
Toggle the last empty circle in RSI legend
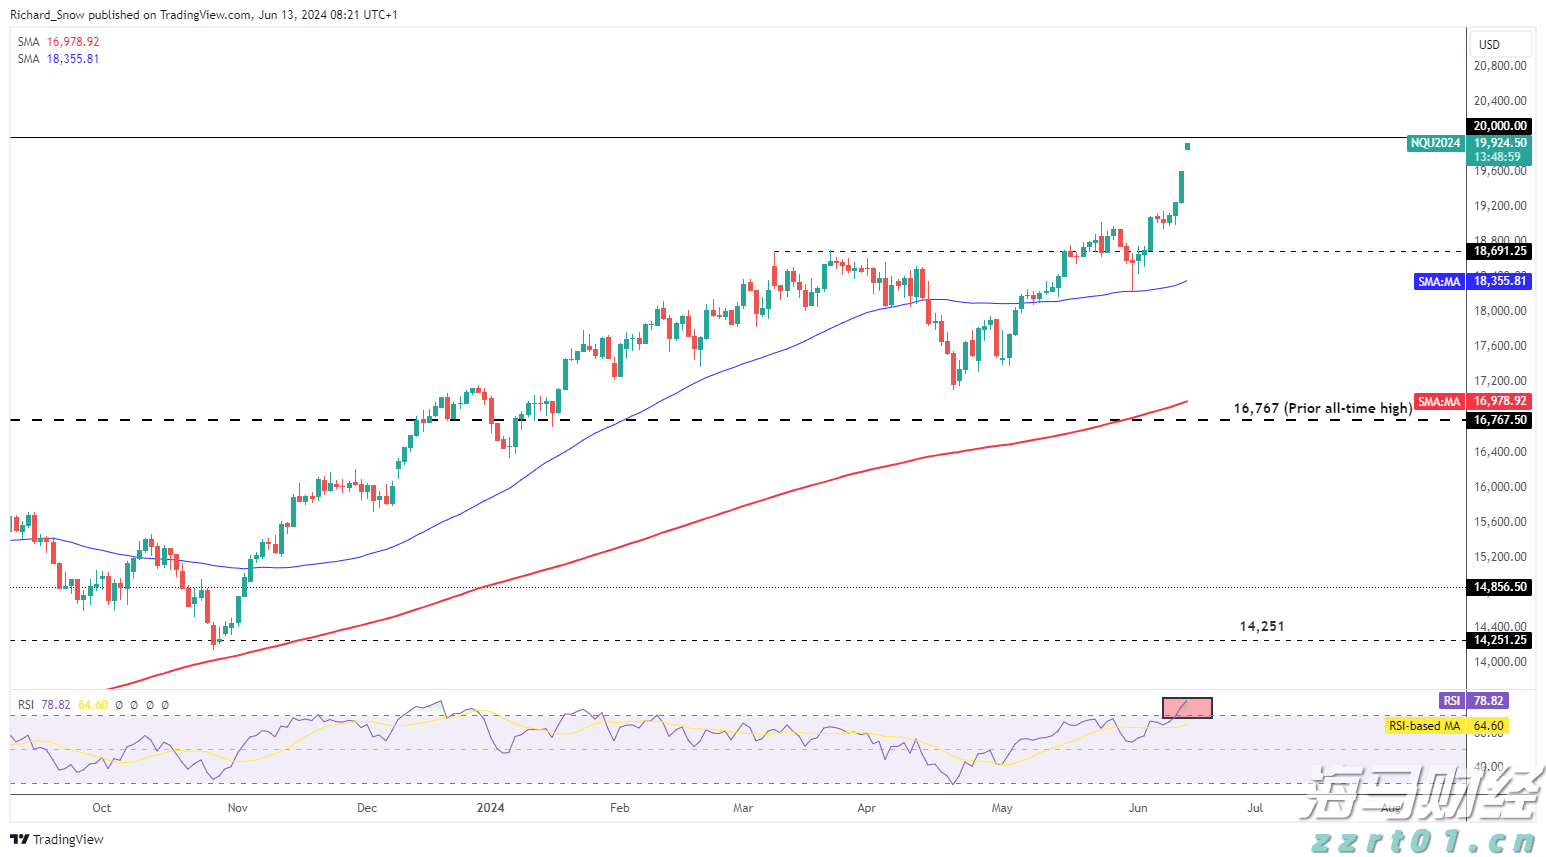(x=164, y=705)
